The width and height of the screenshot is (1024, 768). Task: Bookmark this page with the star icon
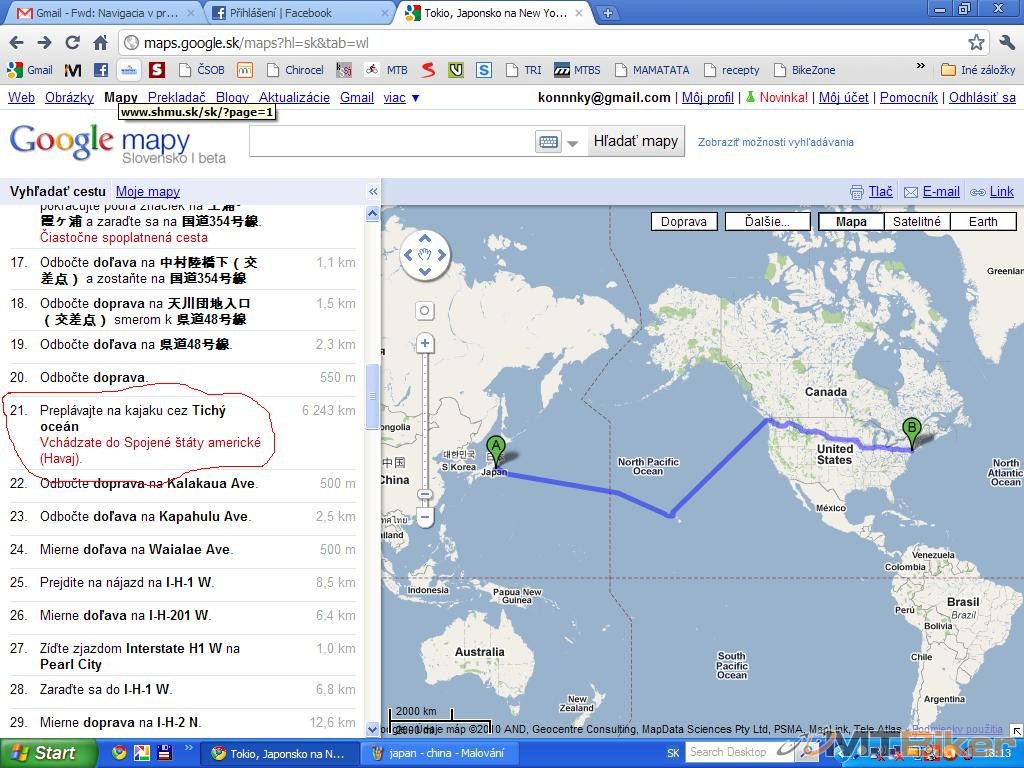[x=976, y=43]
